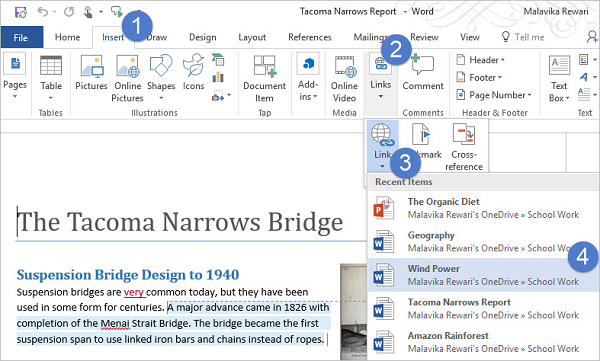Viewport: 600px width, 361px height.
Task: Click the Repeat circular arrow icon
Action: click(x=69, y=12)
